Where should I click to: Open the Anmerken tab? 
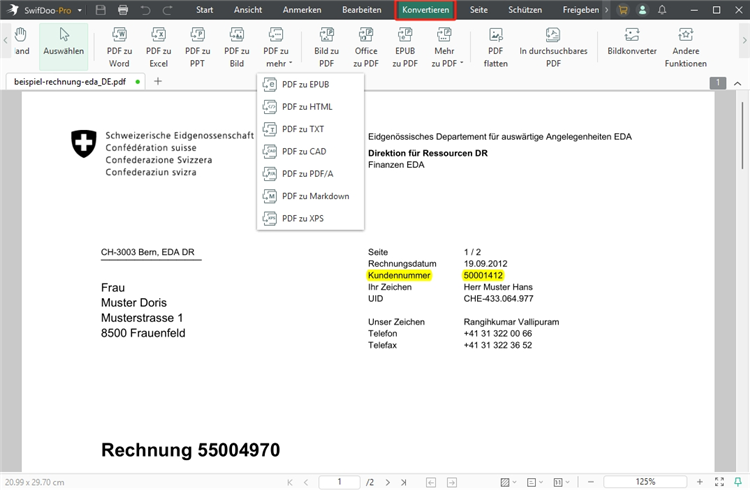click(302, 10)
